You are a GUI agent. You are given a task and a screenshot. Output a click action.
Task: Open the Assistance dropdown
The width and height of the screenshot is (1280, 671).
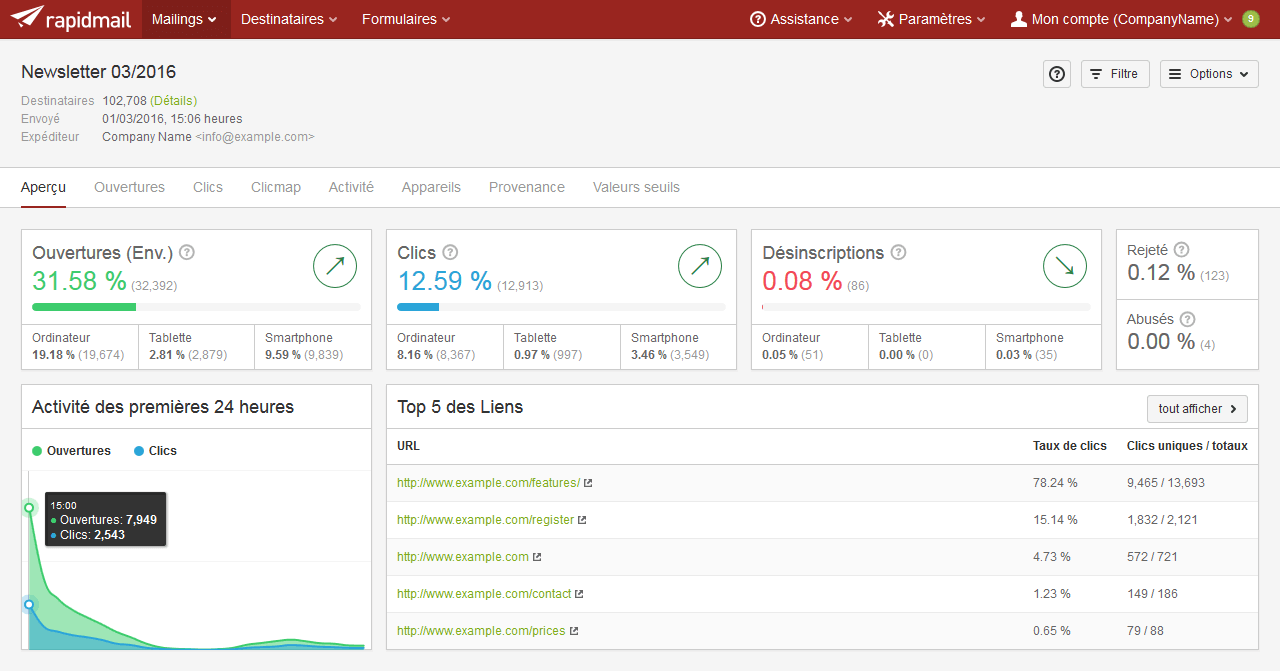801,19
